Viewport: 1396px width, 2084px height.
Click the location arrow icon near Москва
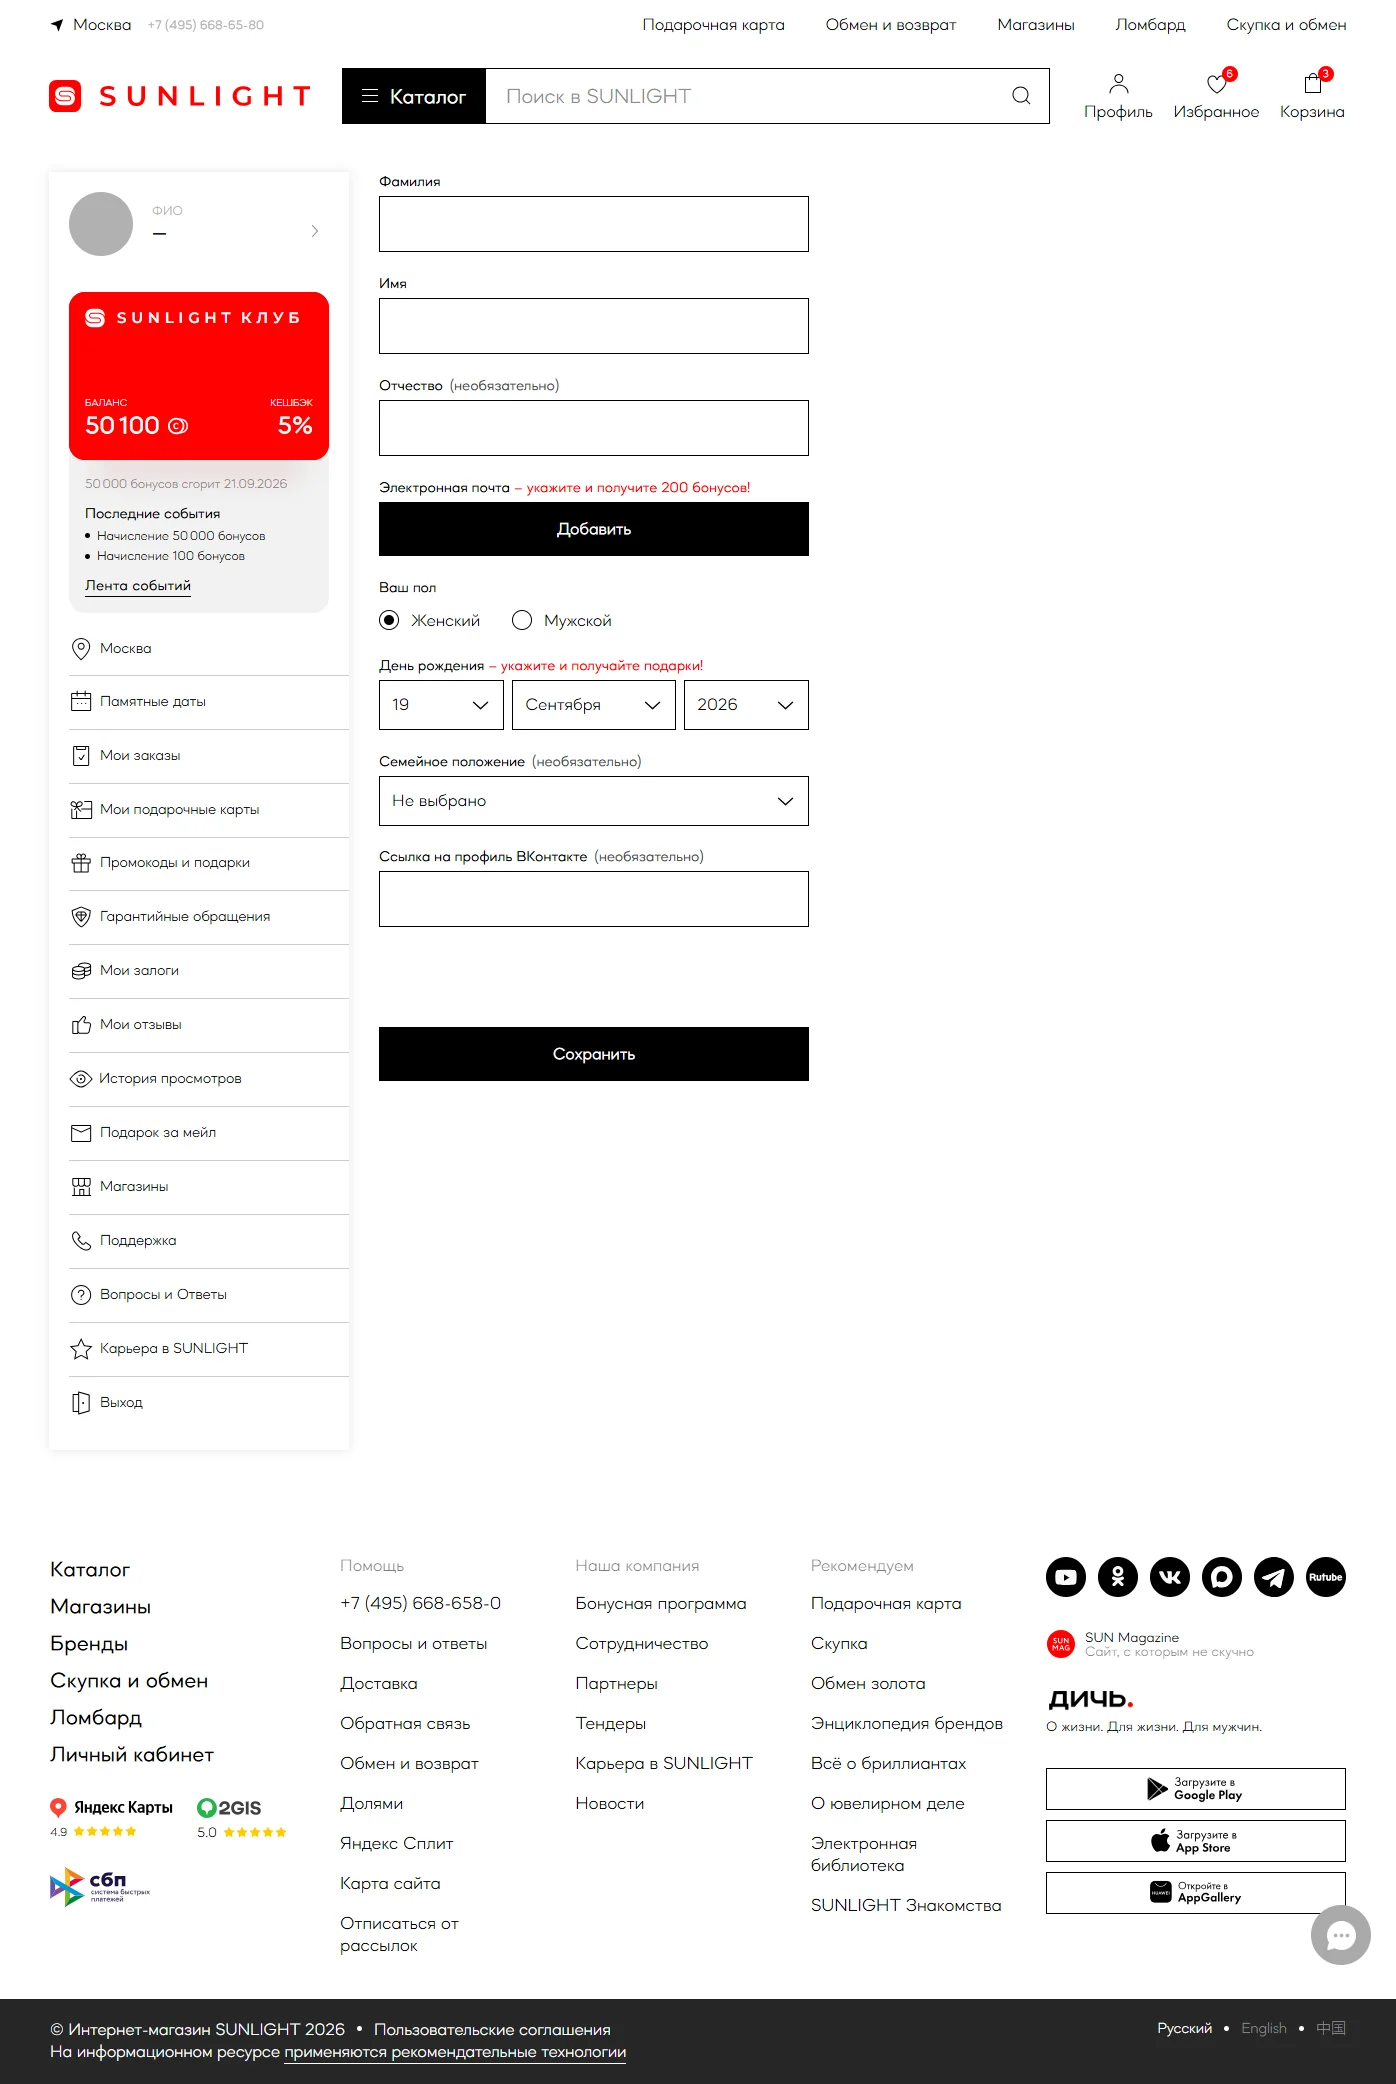(x=57, y=25)
